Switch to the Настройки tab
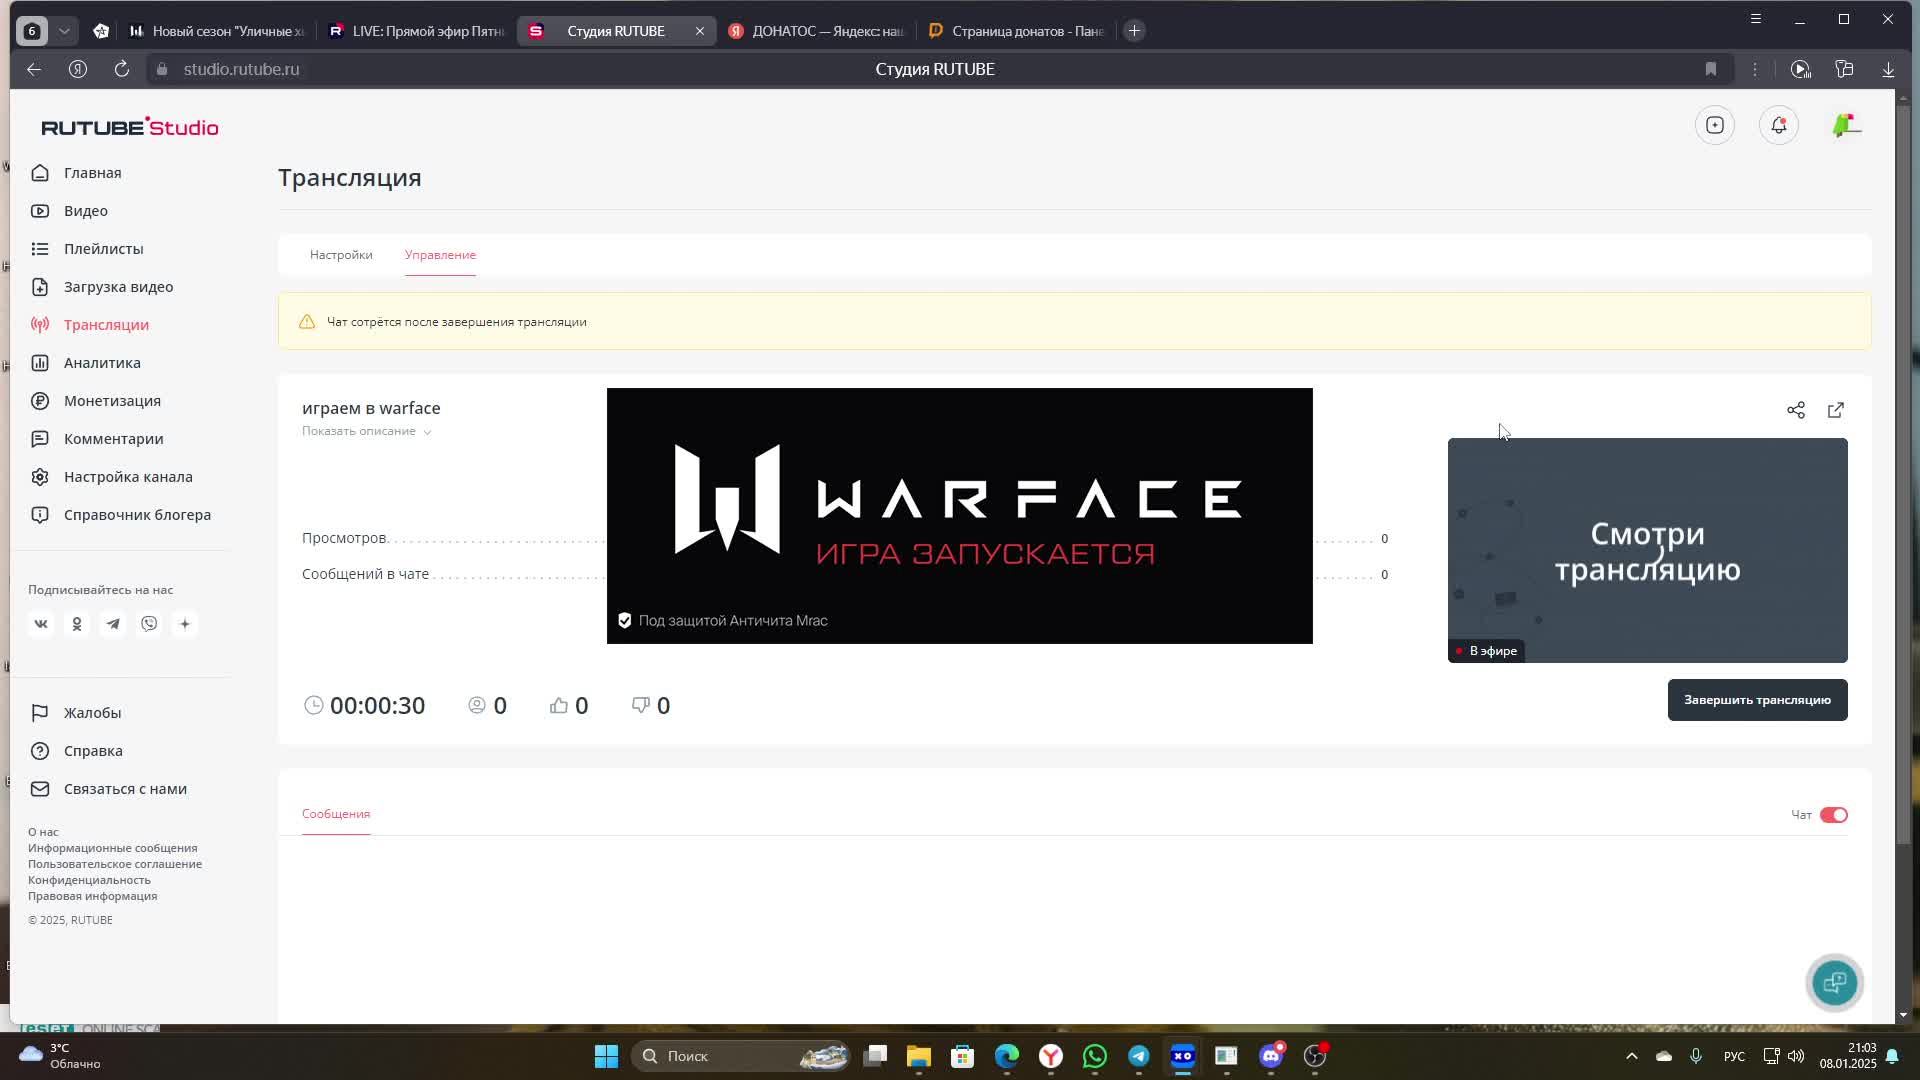Screen dimensions: 1920x1080 [341, 255]
